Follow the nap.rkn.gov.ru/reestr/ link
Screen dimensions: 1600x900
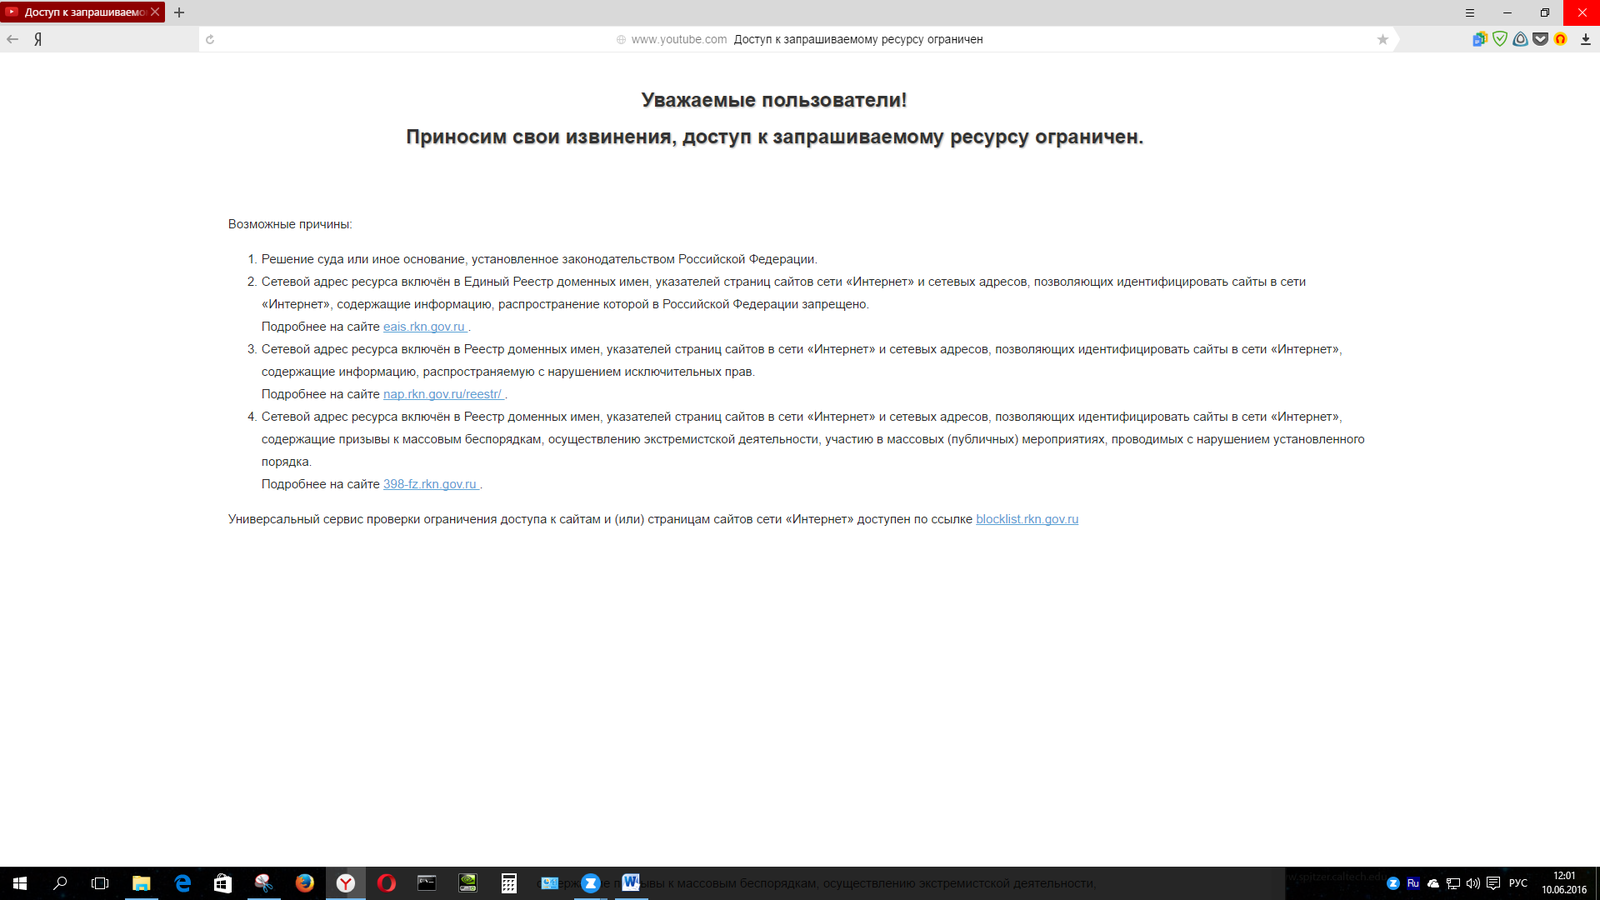coord(442,394)
